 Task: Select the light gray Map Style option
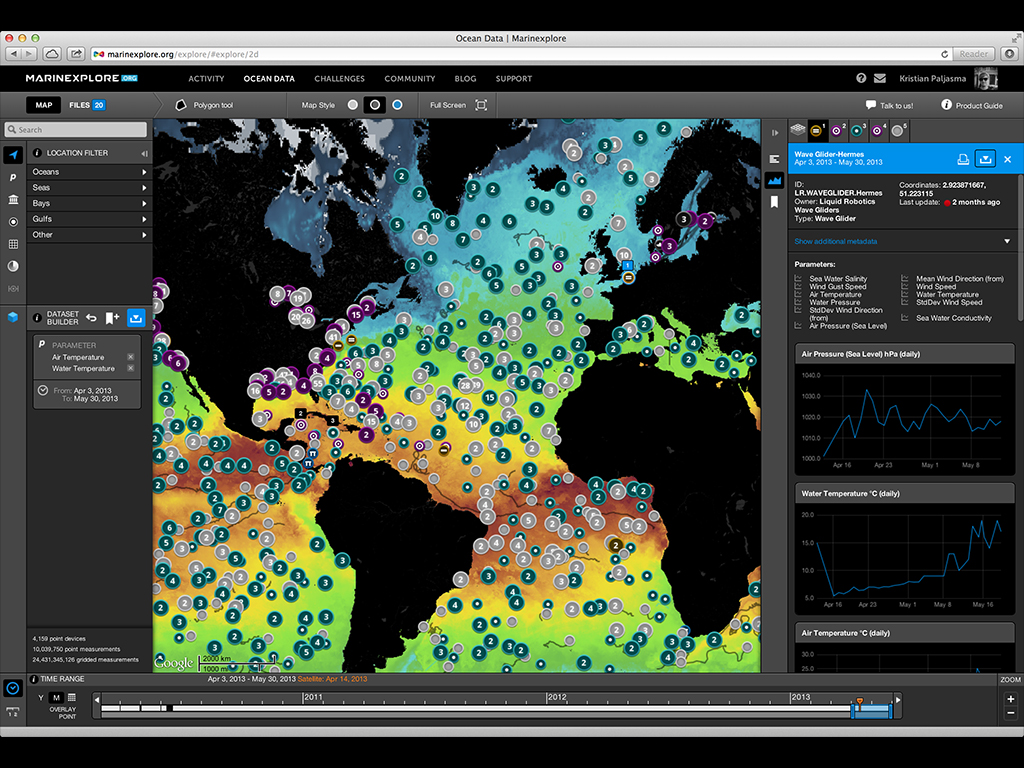click(x=353, y=105)
